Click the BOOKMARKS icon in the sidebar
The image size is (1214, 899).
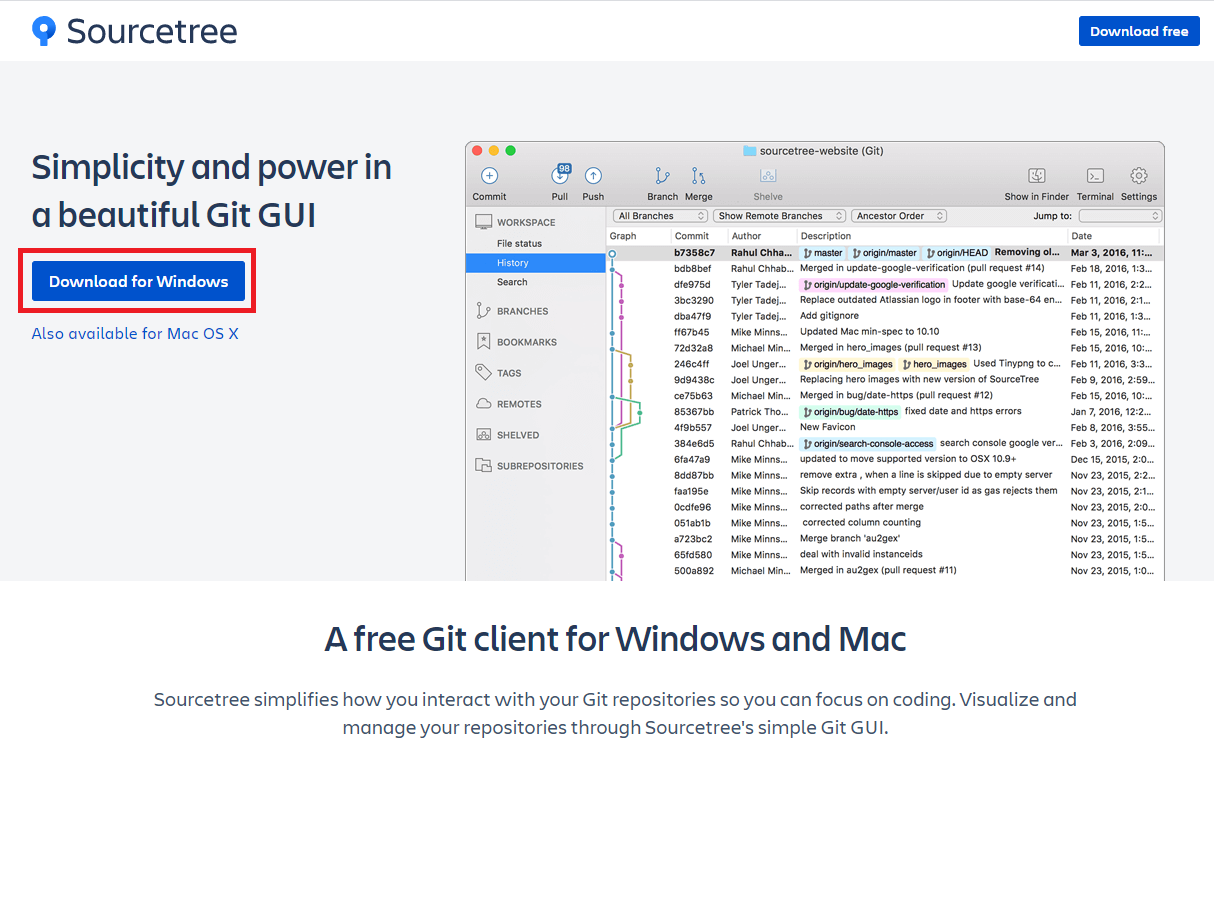pos(484,342)
